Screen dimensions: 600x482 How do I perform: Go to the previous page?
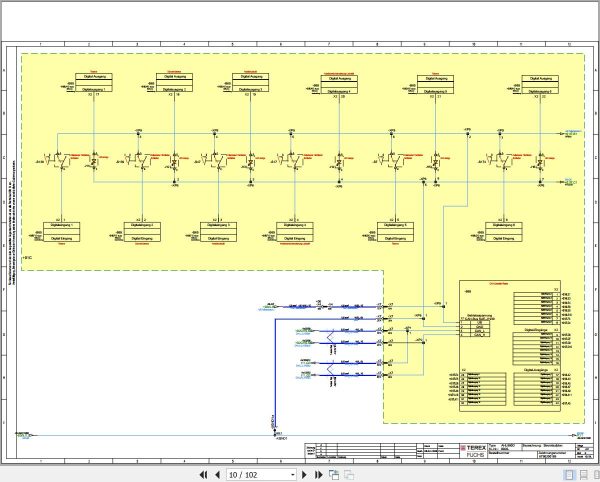[x=217, y=475]
